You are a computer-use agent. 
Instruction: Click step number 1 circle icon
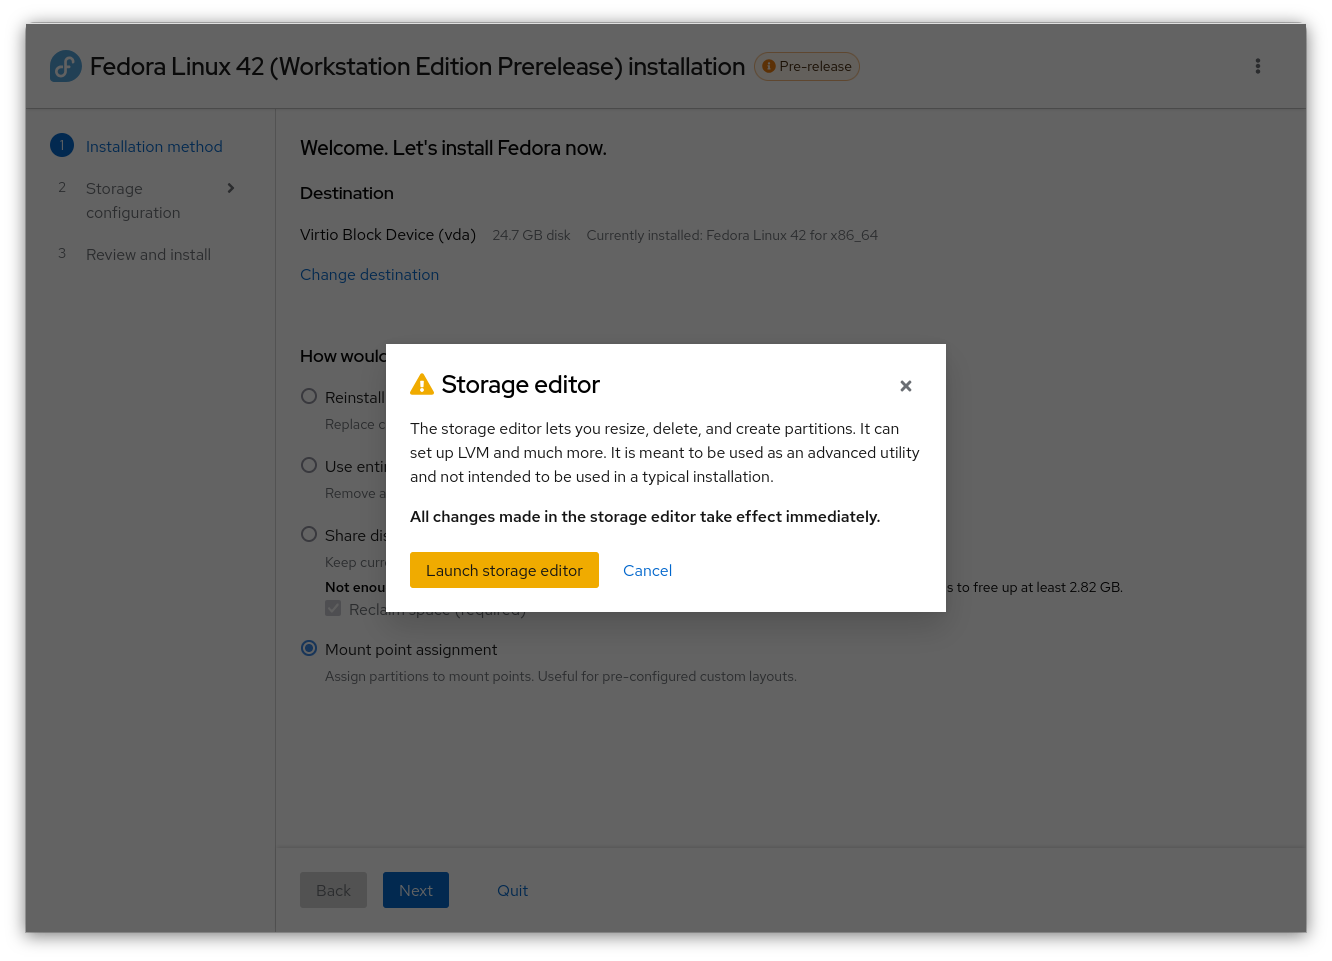pyautogui.click(x=62, y=145)
